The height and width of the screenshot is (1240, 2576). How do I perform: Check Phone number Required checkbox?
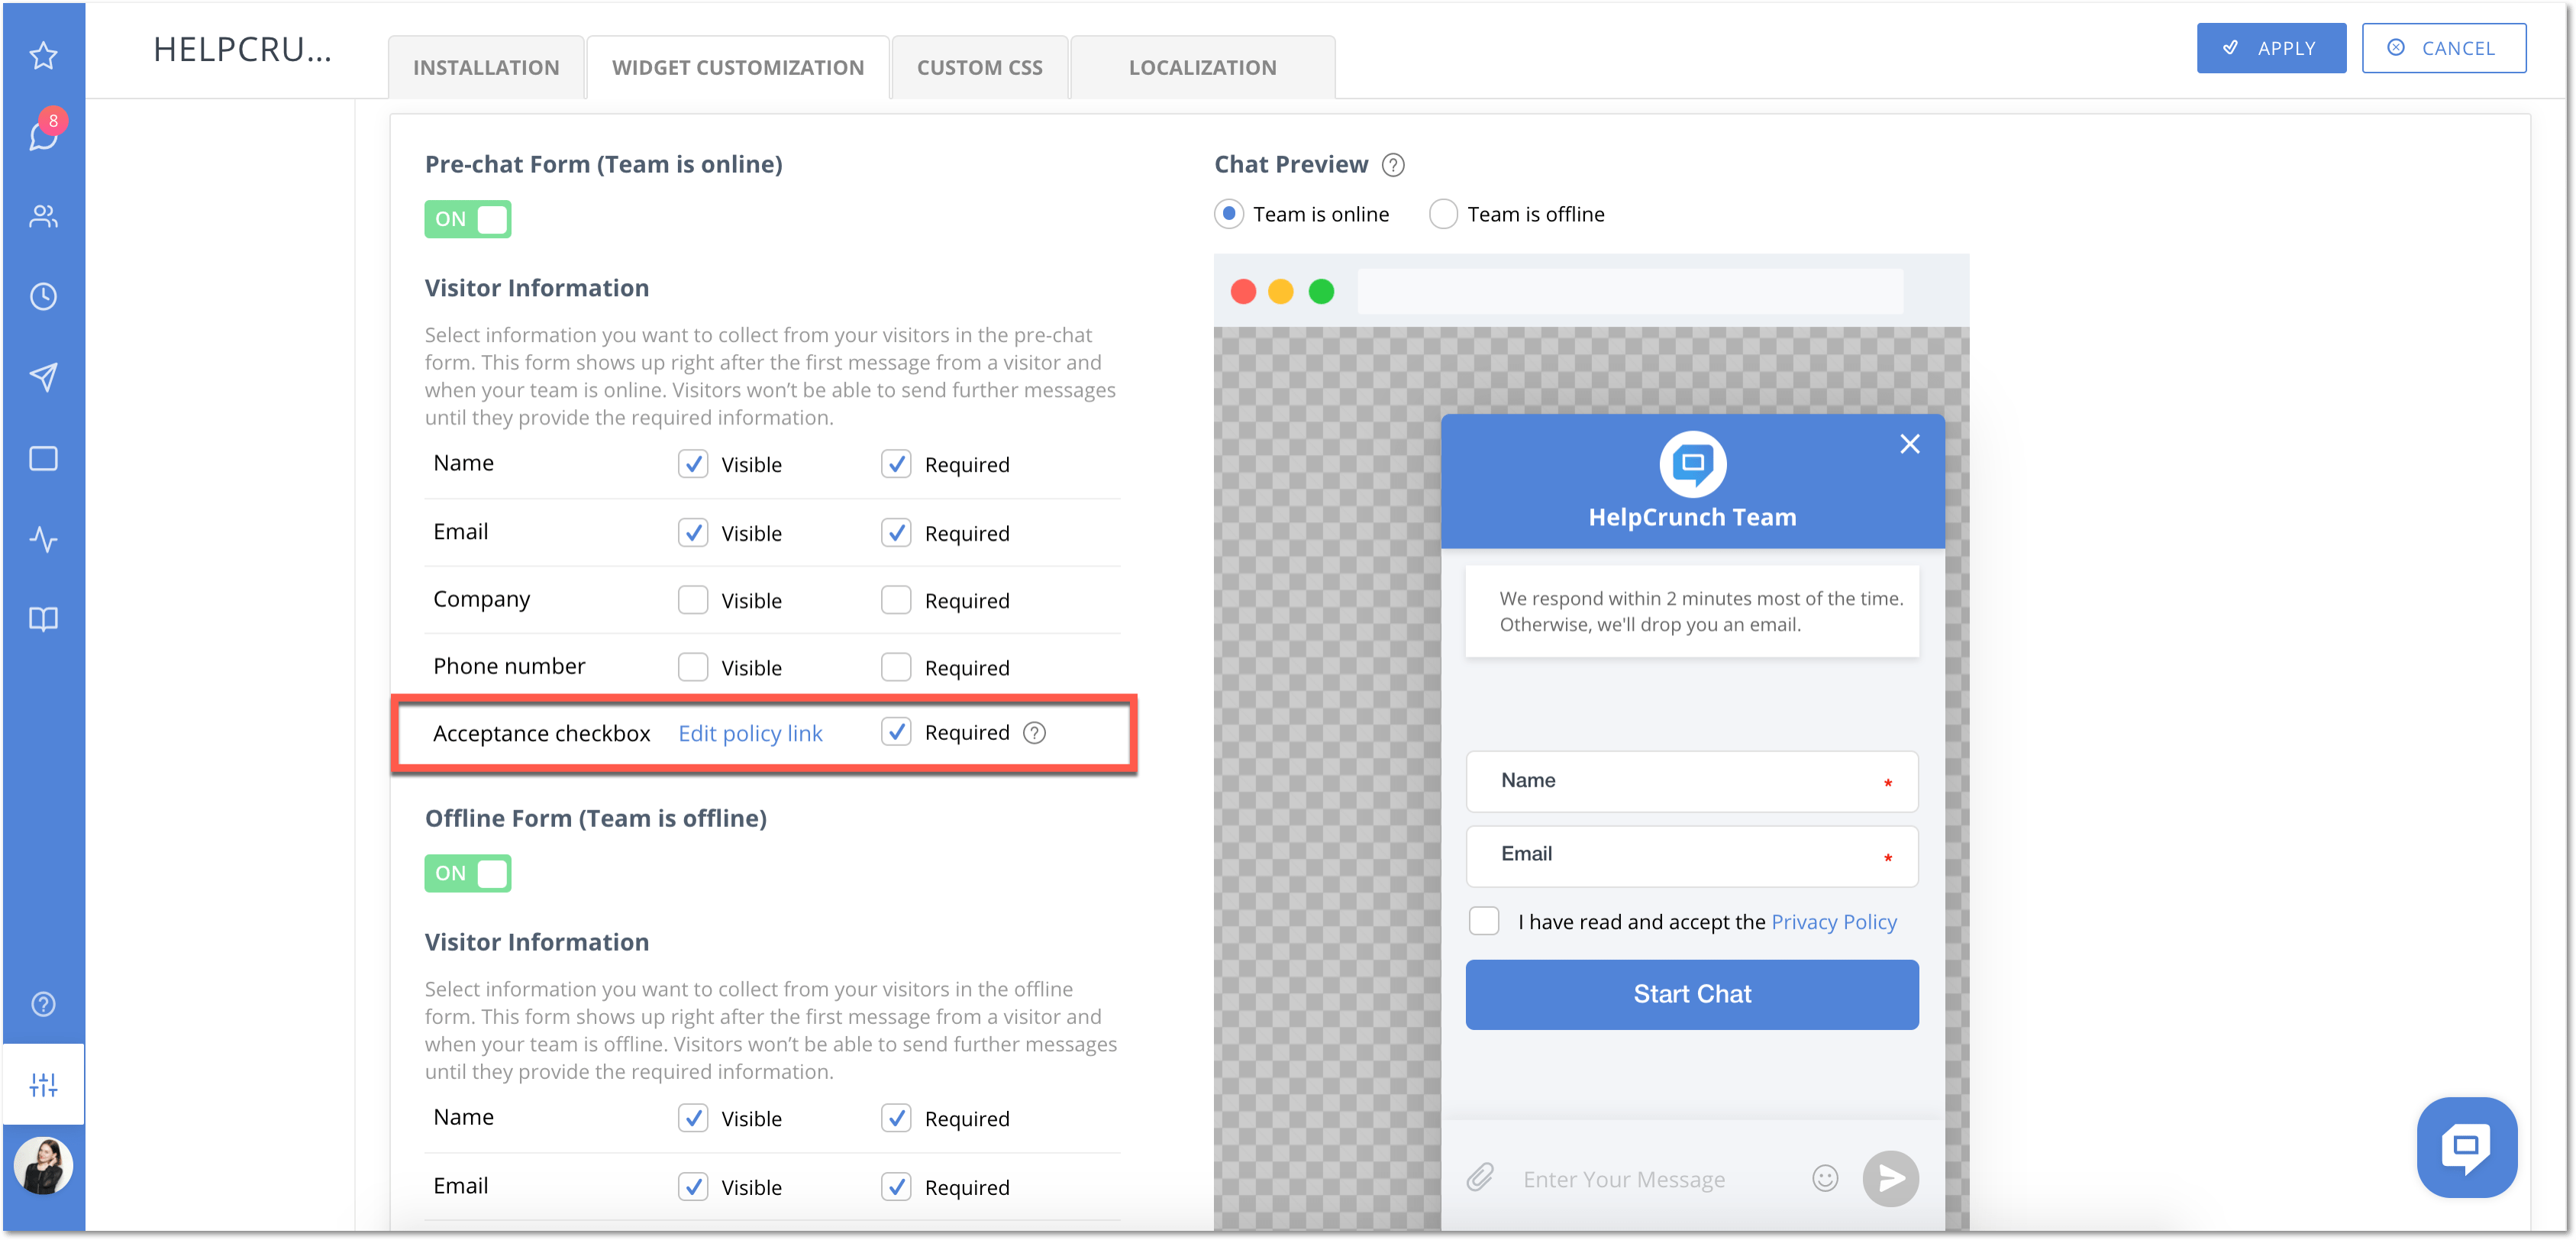pyautogui.click(x=896, y=667)
